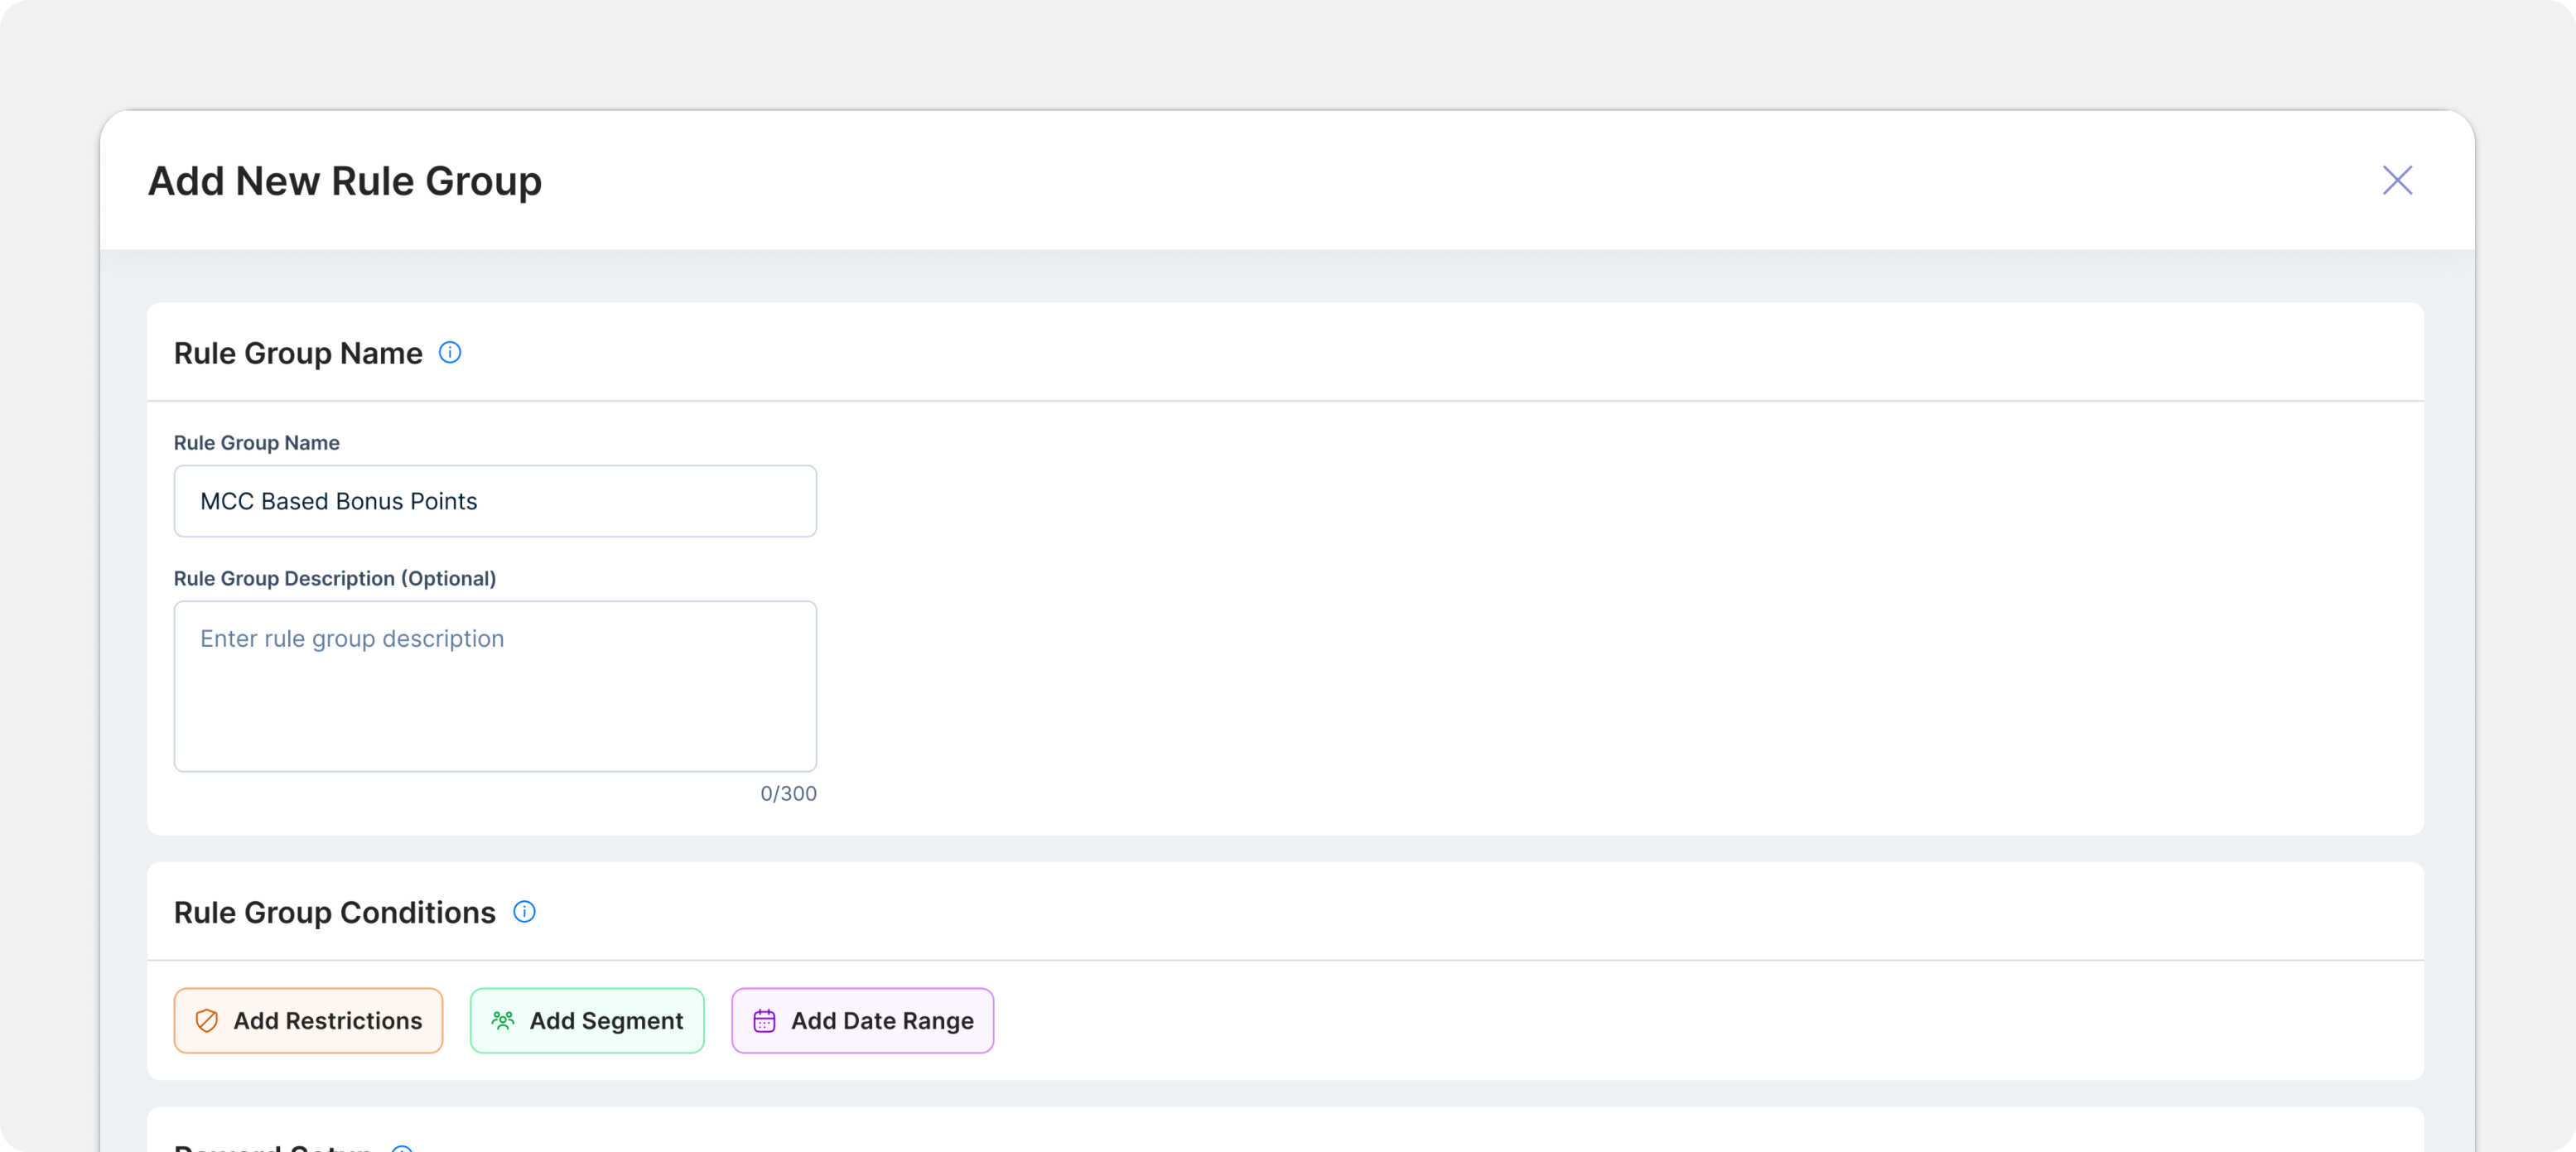This screenshot has width=2576, height=1152.
Task: Click the 0/300 character counter
Action: click(788, 793)
